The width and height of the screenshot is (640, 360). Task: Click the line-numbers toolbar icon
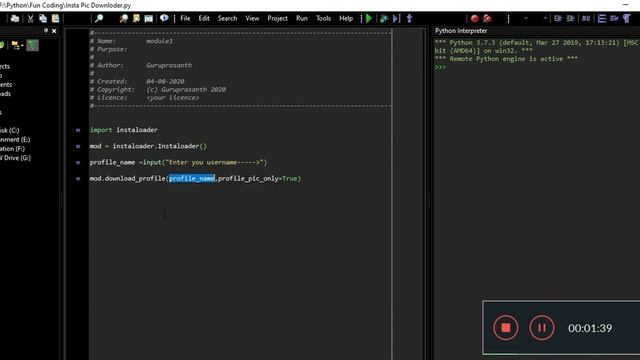602,18
